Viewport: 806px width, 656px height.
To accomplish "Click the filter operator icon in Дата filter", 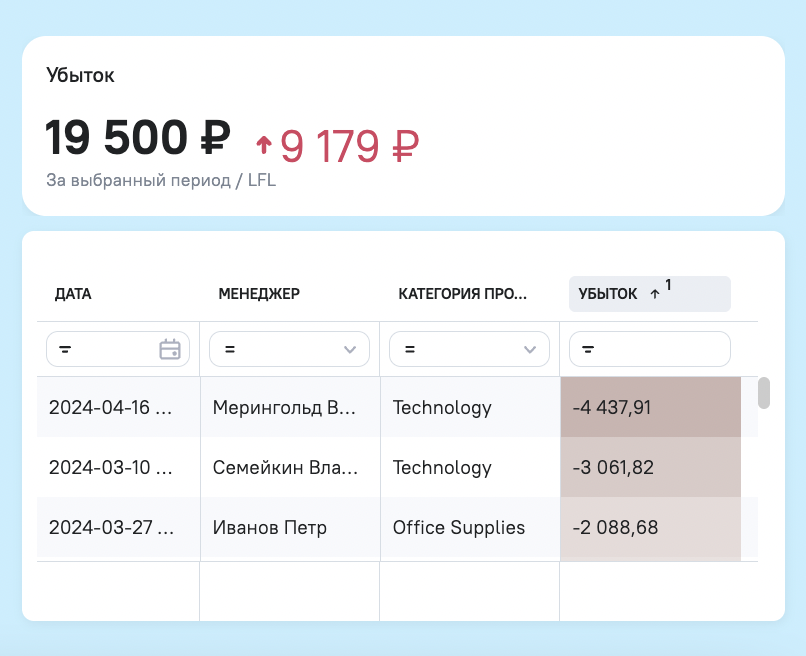I will pyautogui.click(x=65, y=350).
